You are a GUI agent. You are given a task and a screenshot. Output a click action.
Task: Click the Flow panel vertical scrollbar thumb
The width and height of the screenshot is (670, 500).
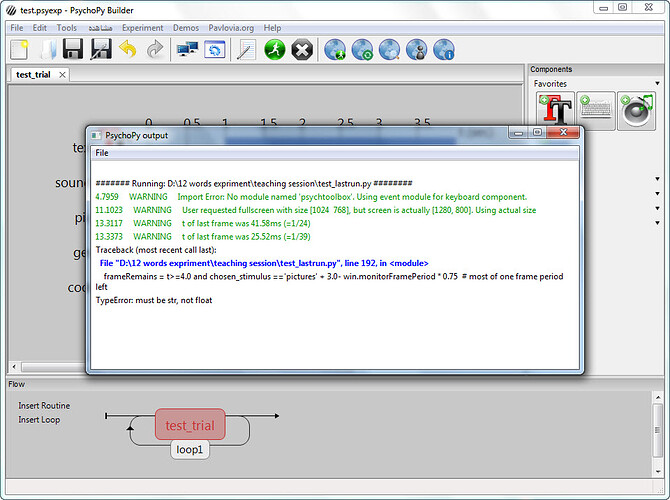(658, 430)
